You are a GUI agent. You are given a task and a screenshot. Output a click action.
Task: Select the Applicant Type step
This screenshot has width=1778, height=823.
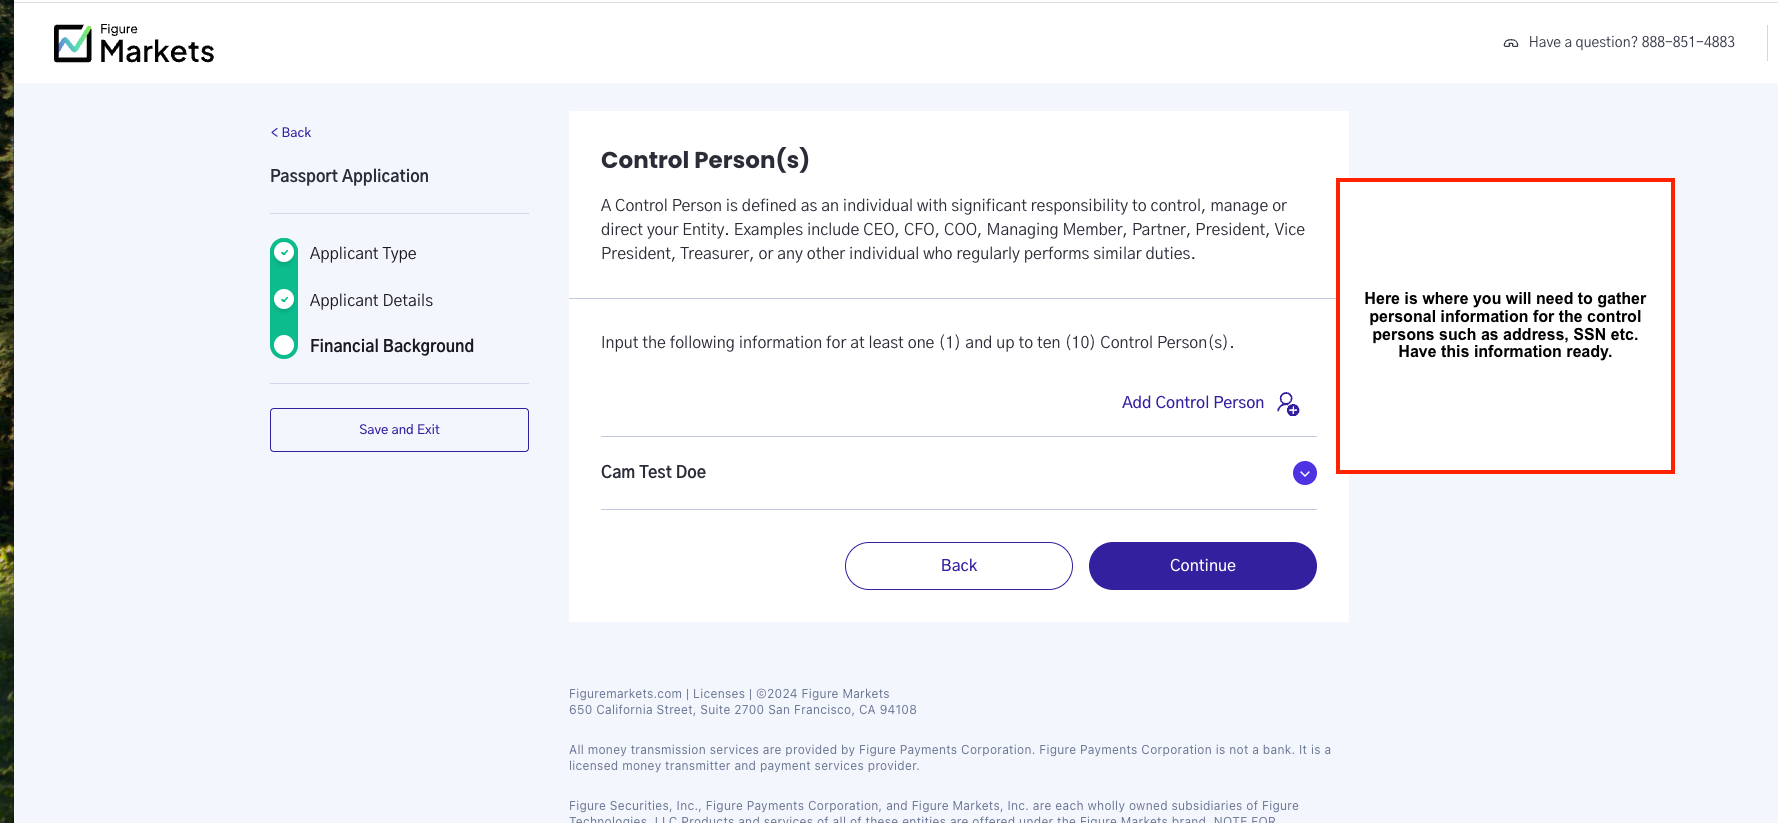pyautogui.click(x=363, y=253)
